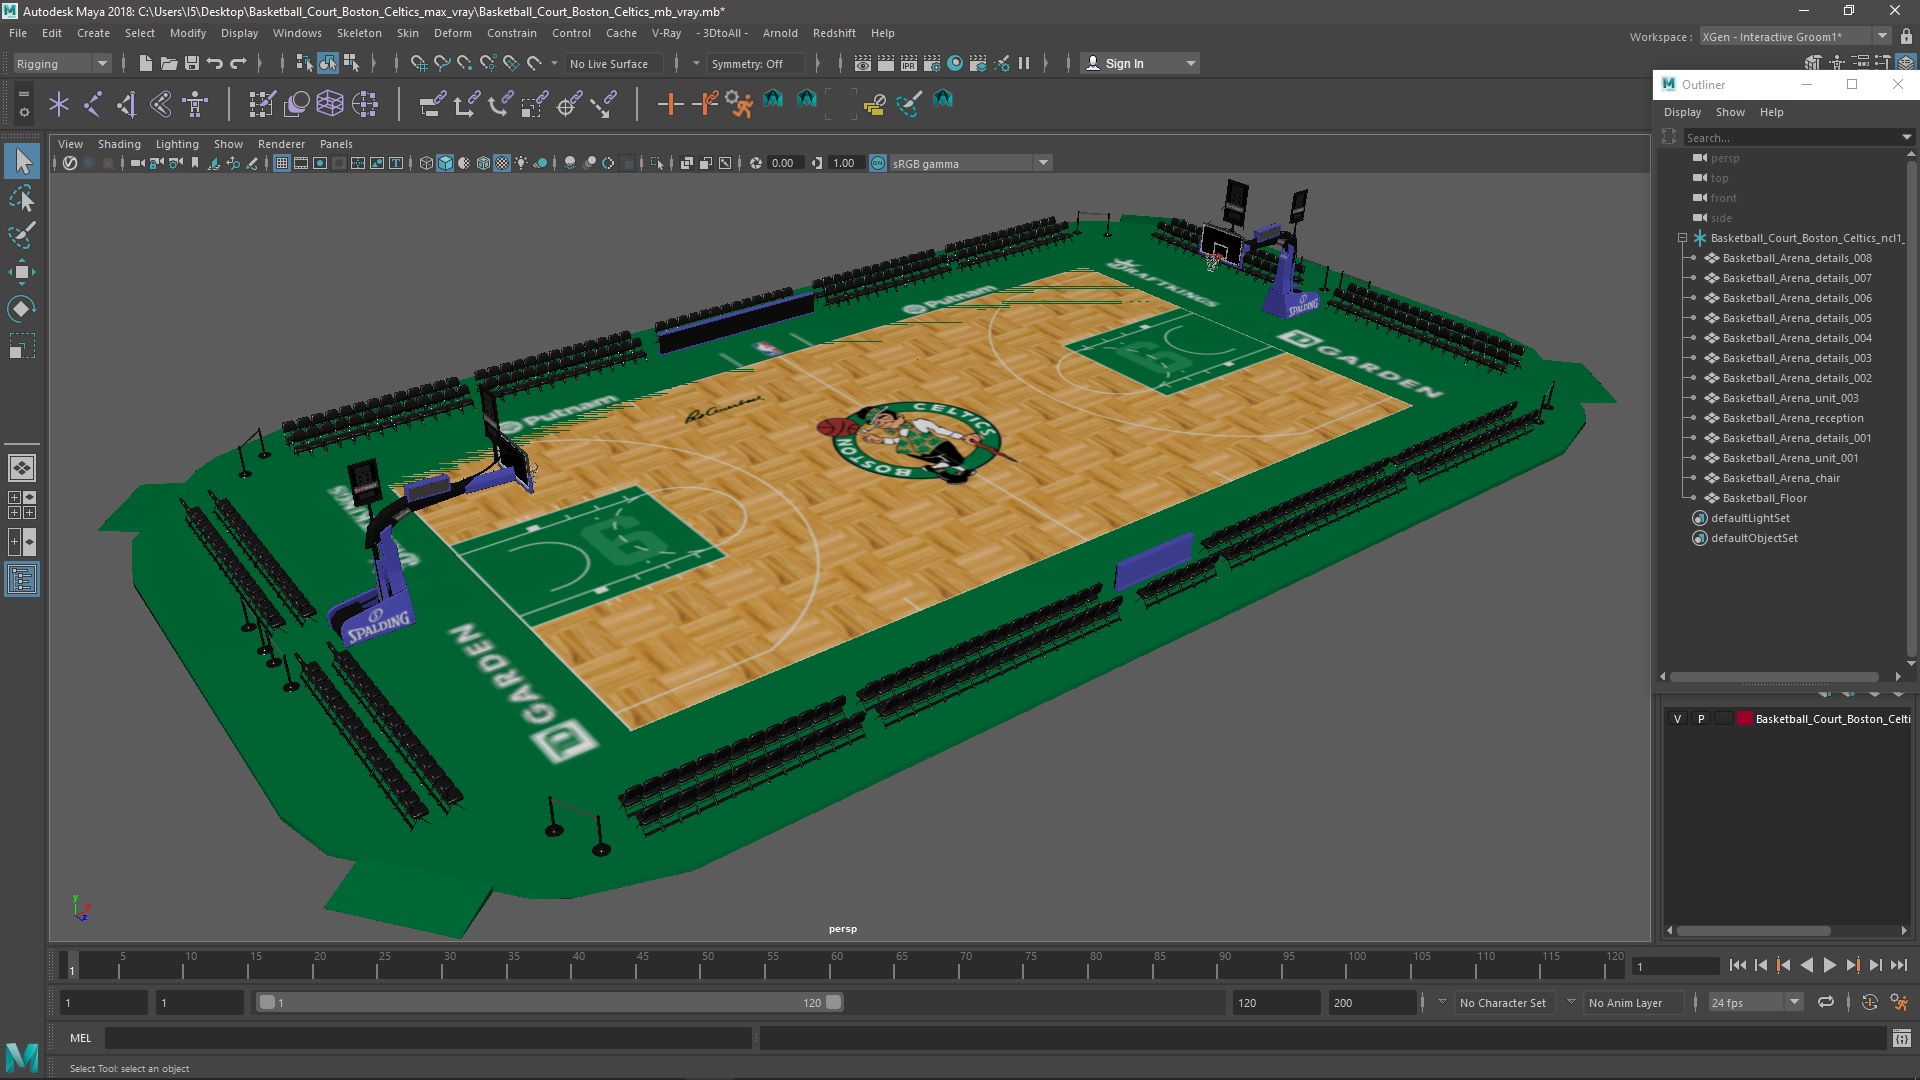Viewport: 1920px width, 1080px height.
Task: Toggle loop playback icon
Action: click(1826, 1002)
